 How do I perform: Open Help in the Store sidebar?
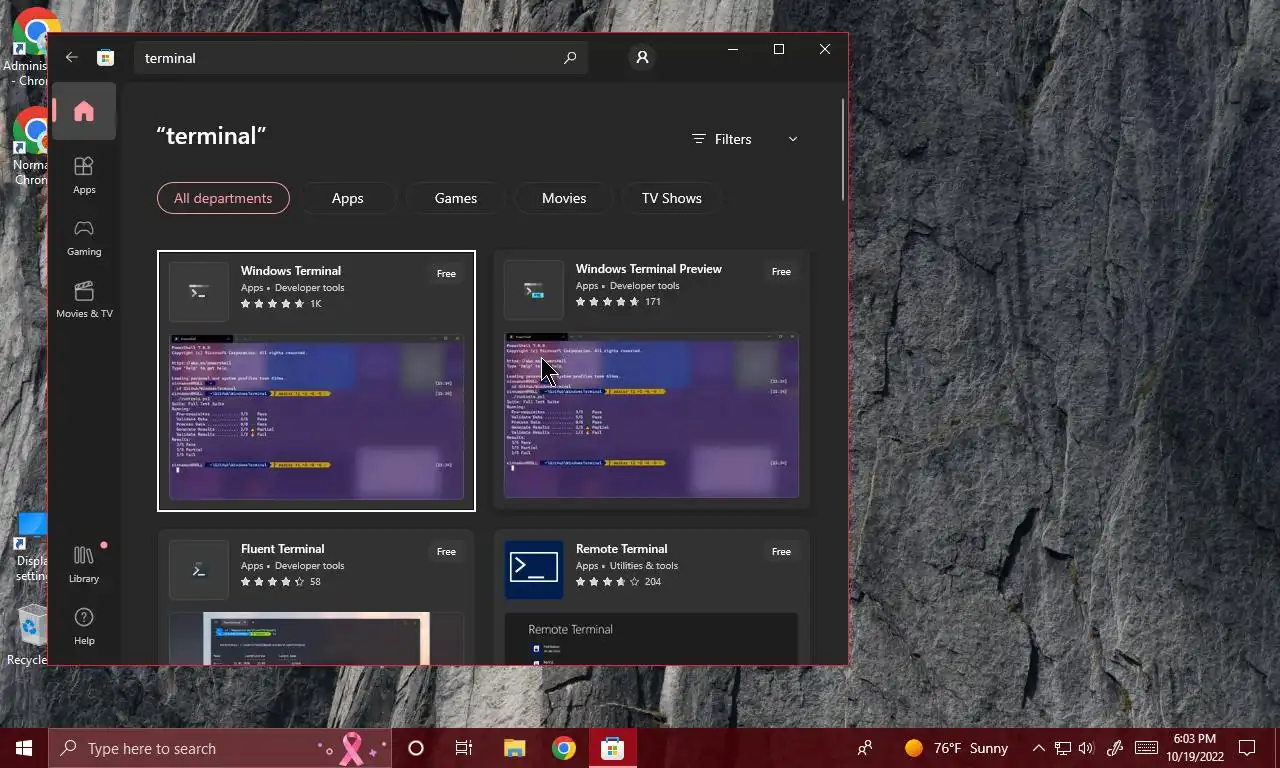84,626
